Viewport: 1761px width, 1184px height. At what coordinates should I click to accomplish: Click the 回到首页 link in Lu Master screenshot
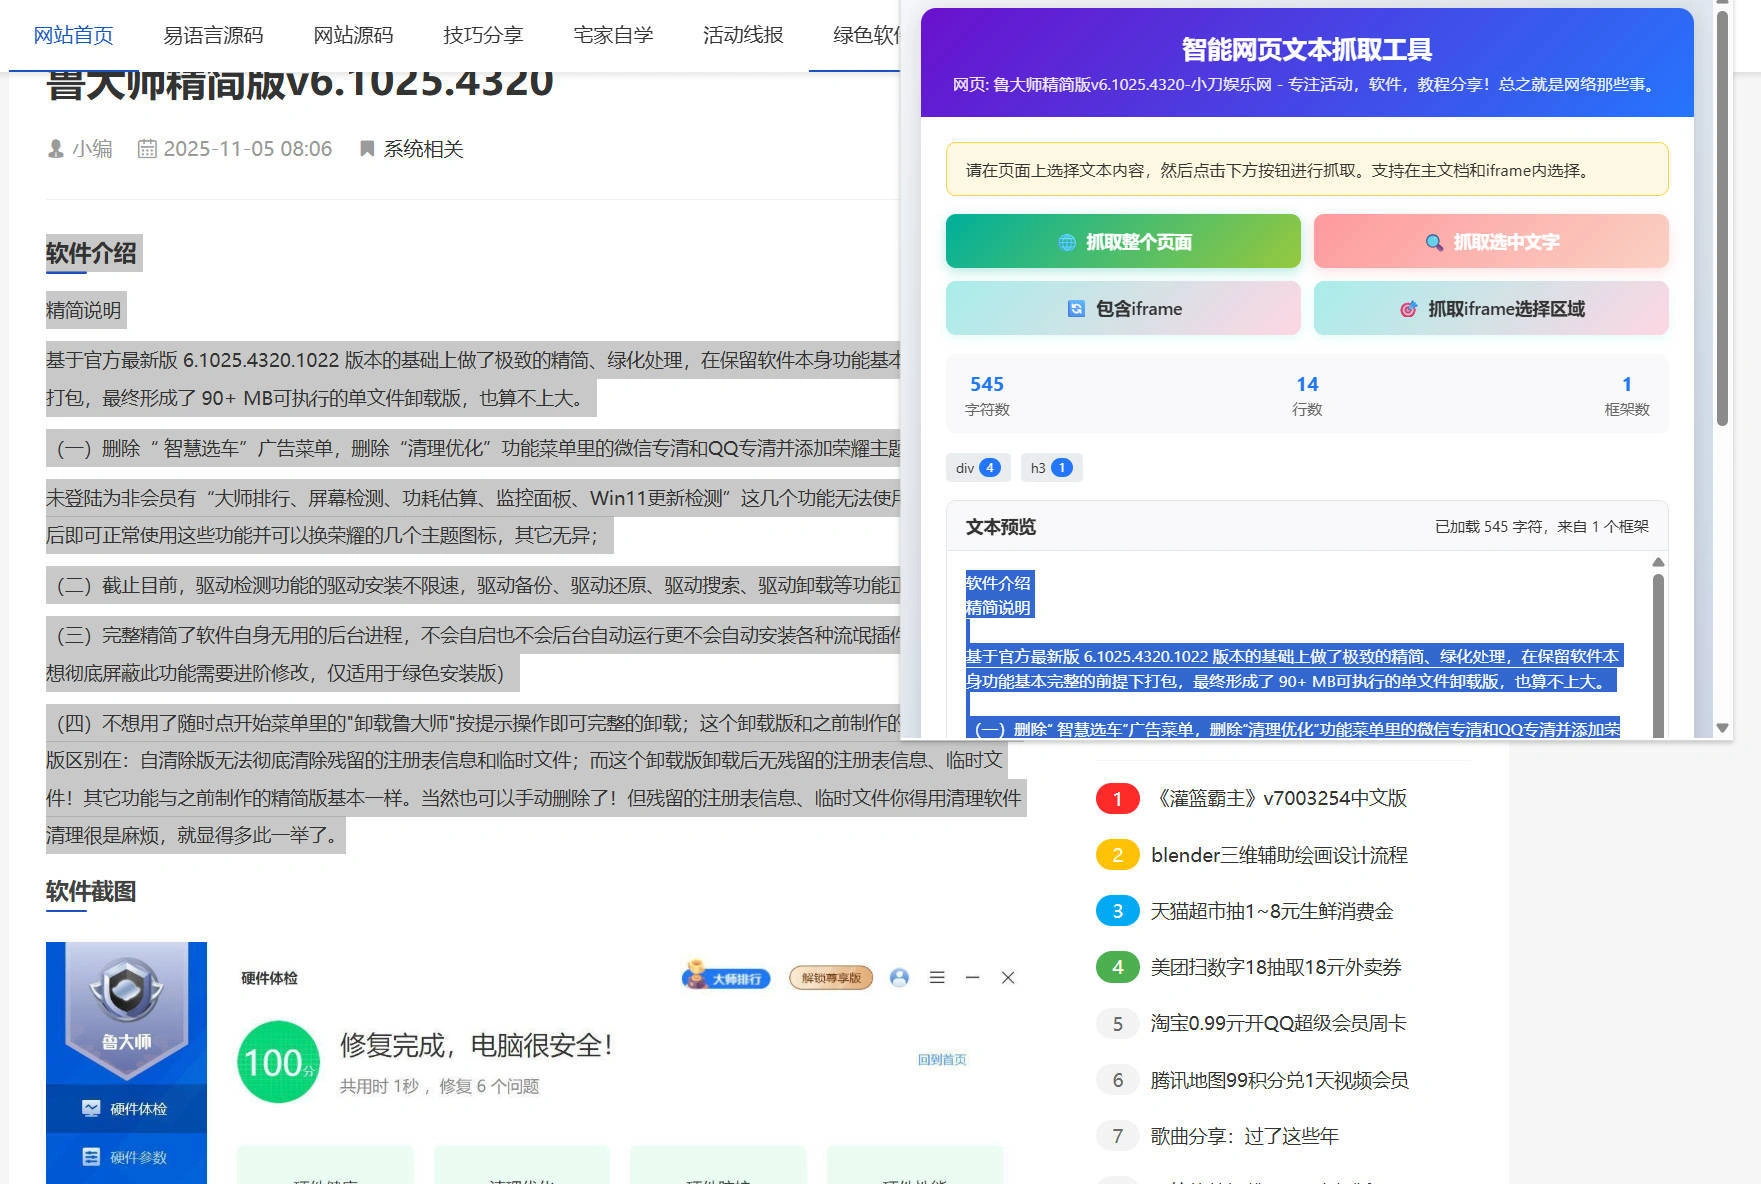tap(941, 1059)
